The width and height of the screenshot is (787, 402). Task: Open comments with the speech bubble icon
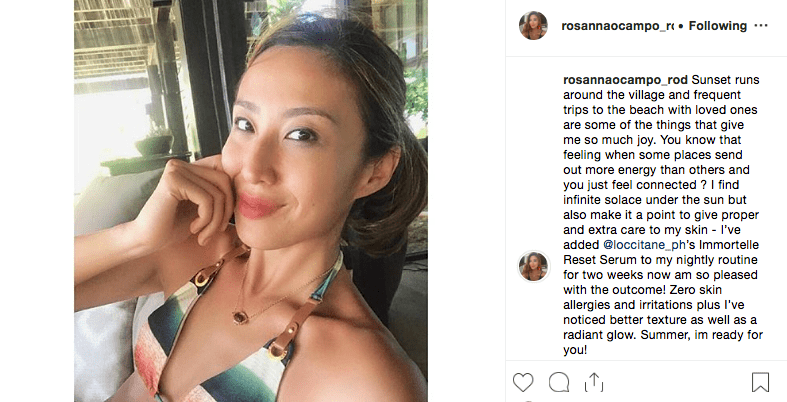(559, 381)
